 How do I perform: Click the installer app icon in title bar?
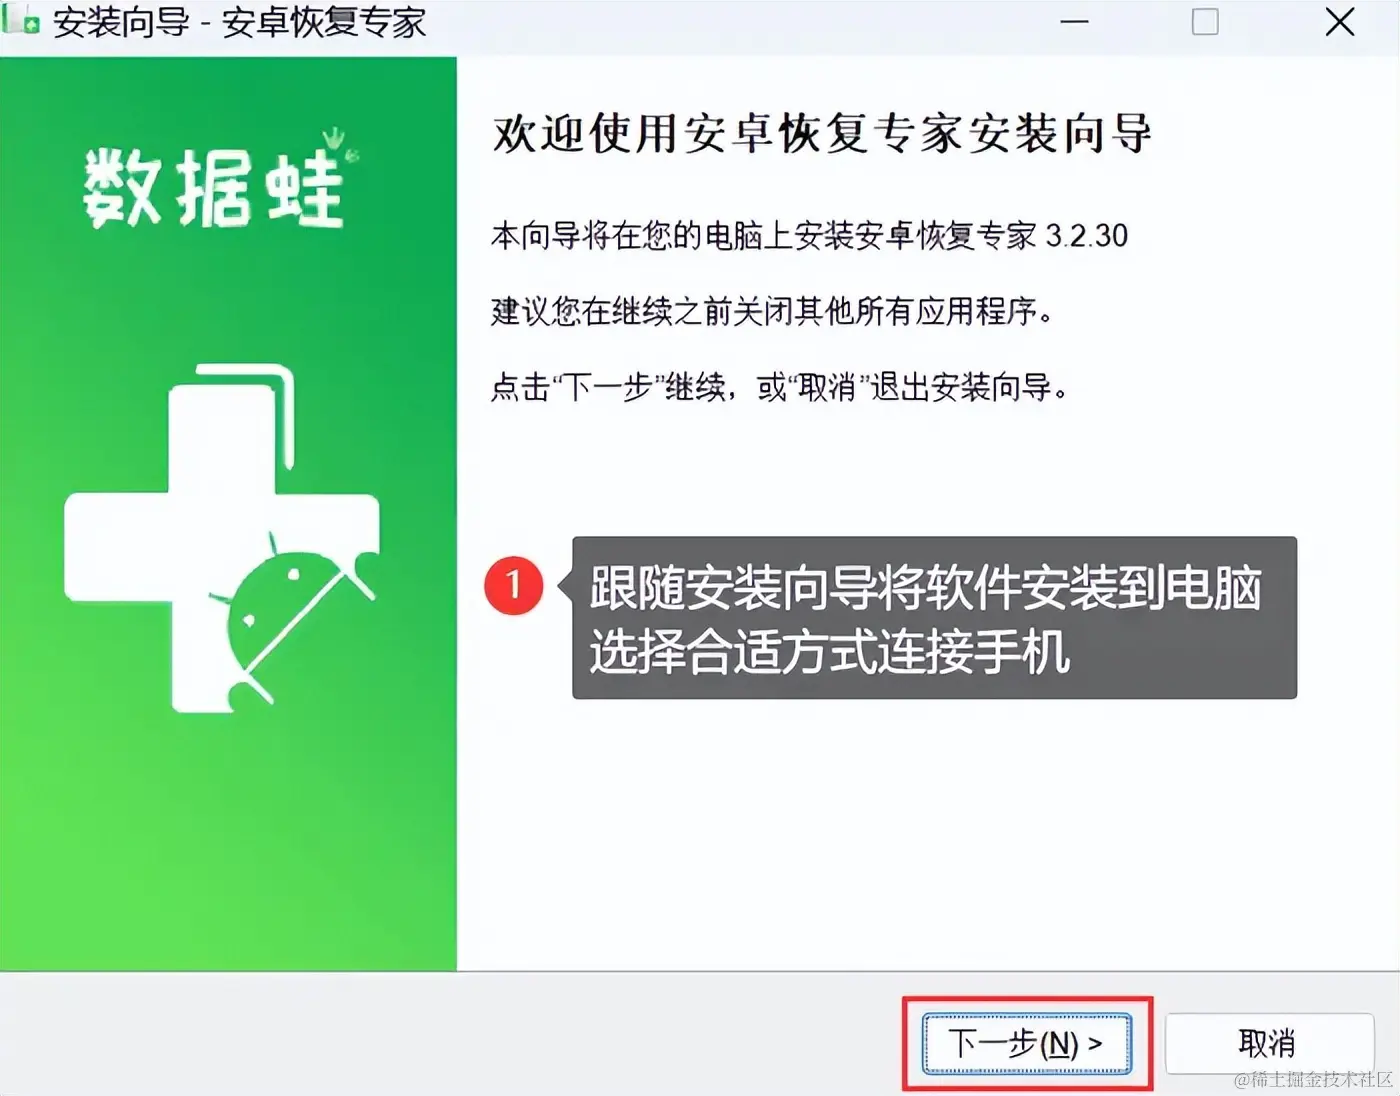point(21,21)
